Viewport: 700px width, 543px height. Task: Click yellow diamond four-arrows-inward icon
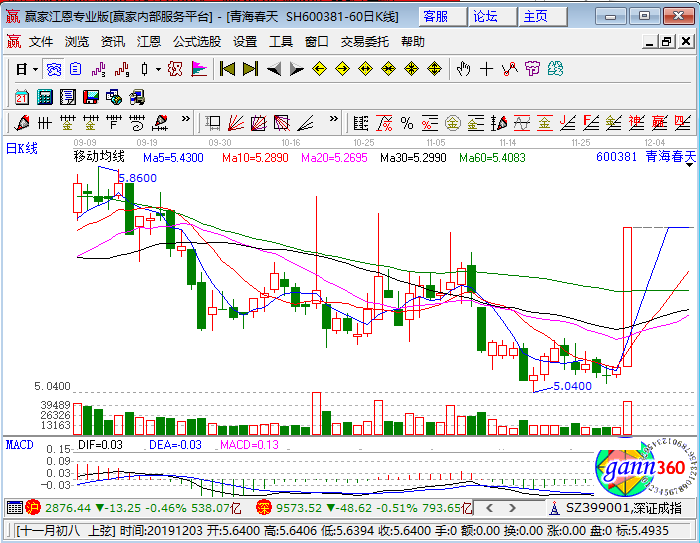tap(411, 69)
